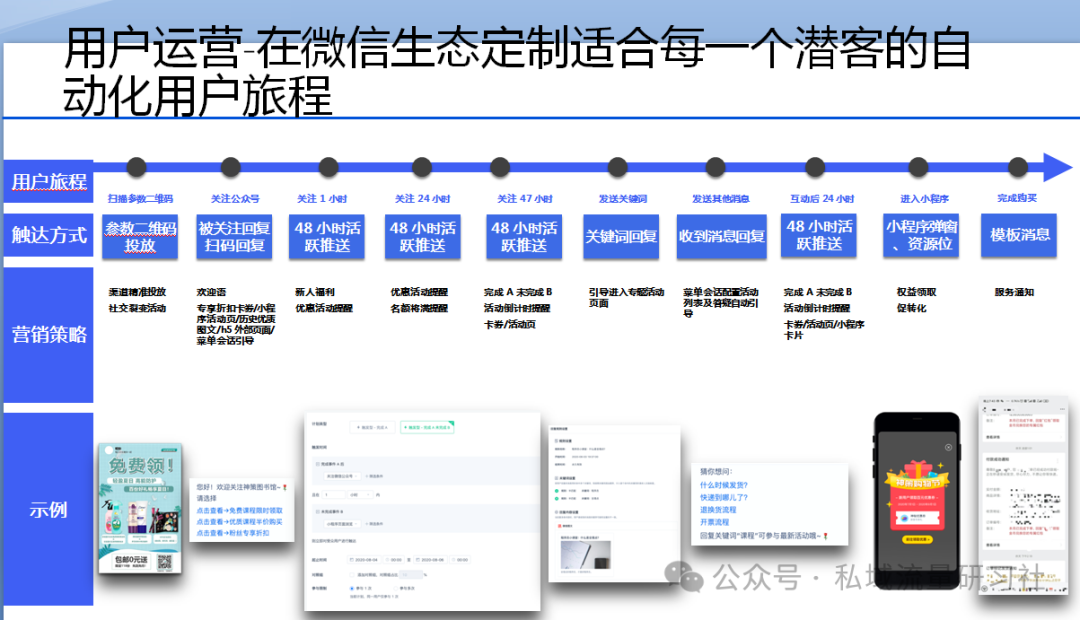This screenshot has width=1080, height=620.
Task: Click the 新人福利 strategy text
Action: click(315, 292)
